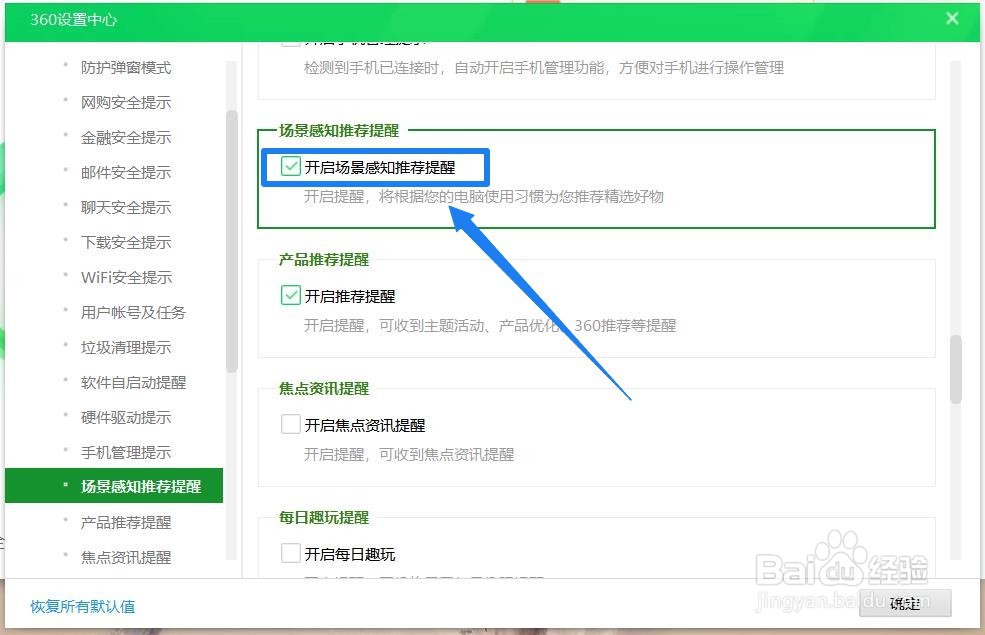Select 金融安全提示 sidebar item

pyautogui.click(x=126, y=138)
